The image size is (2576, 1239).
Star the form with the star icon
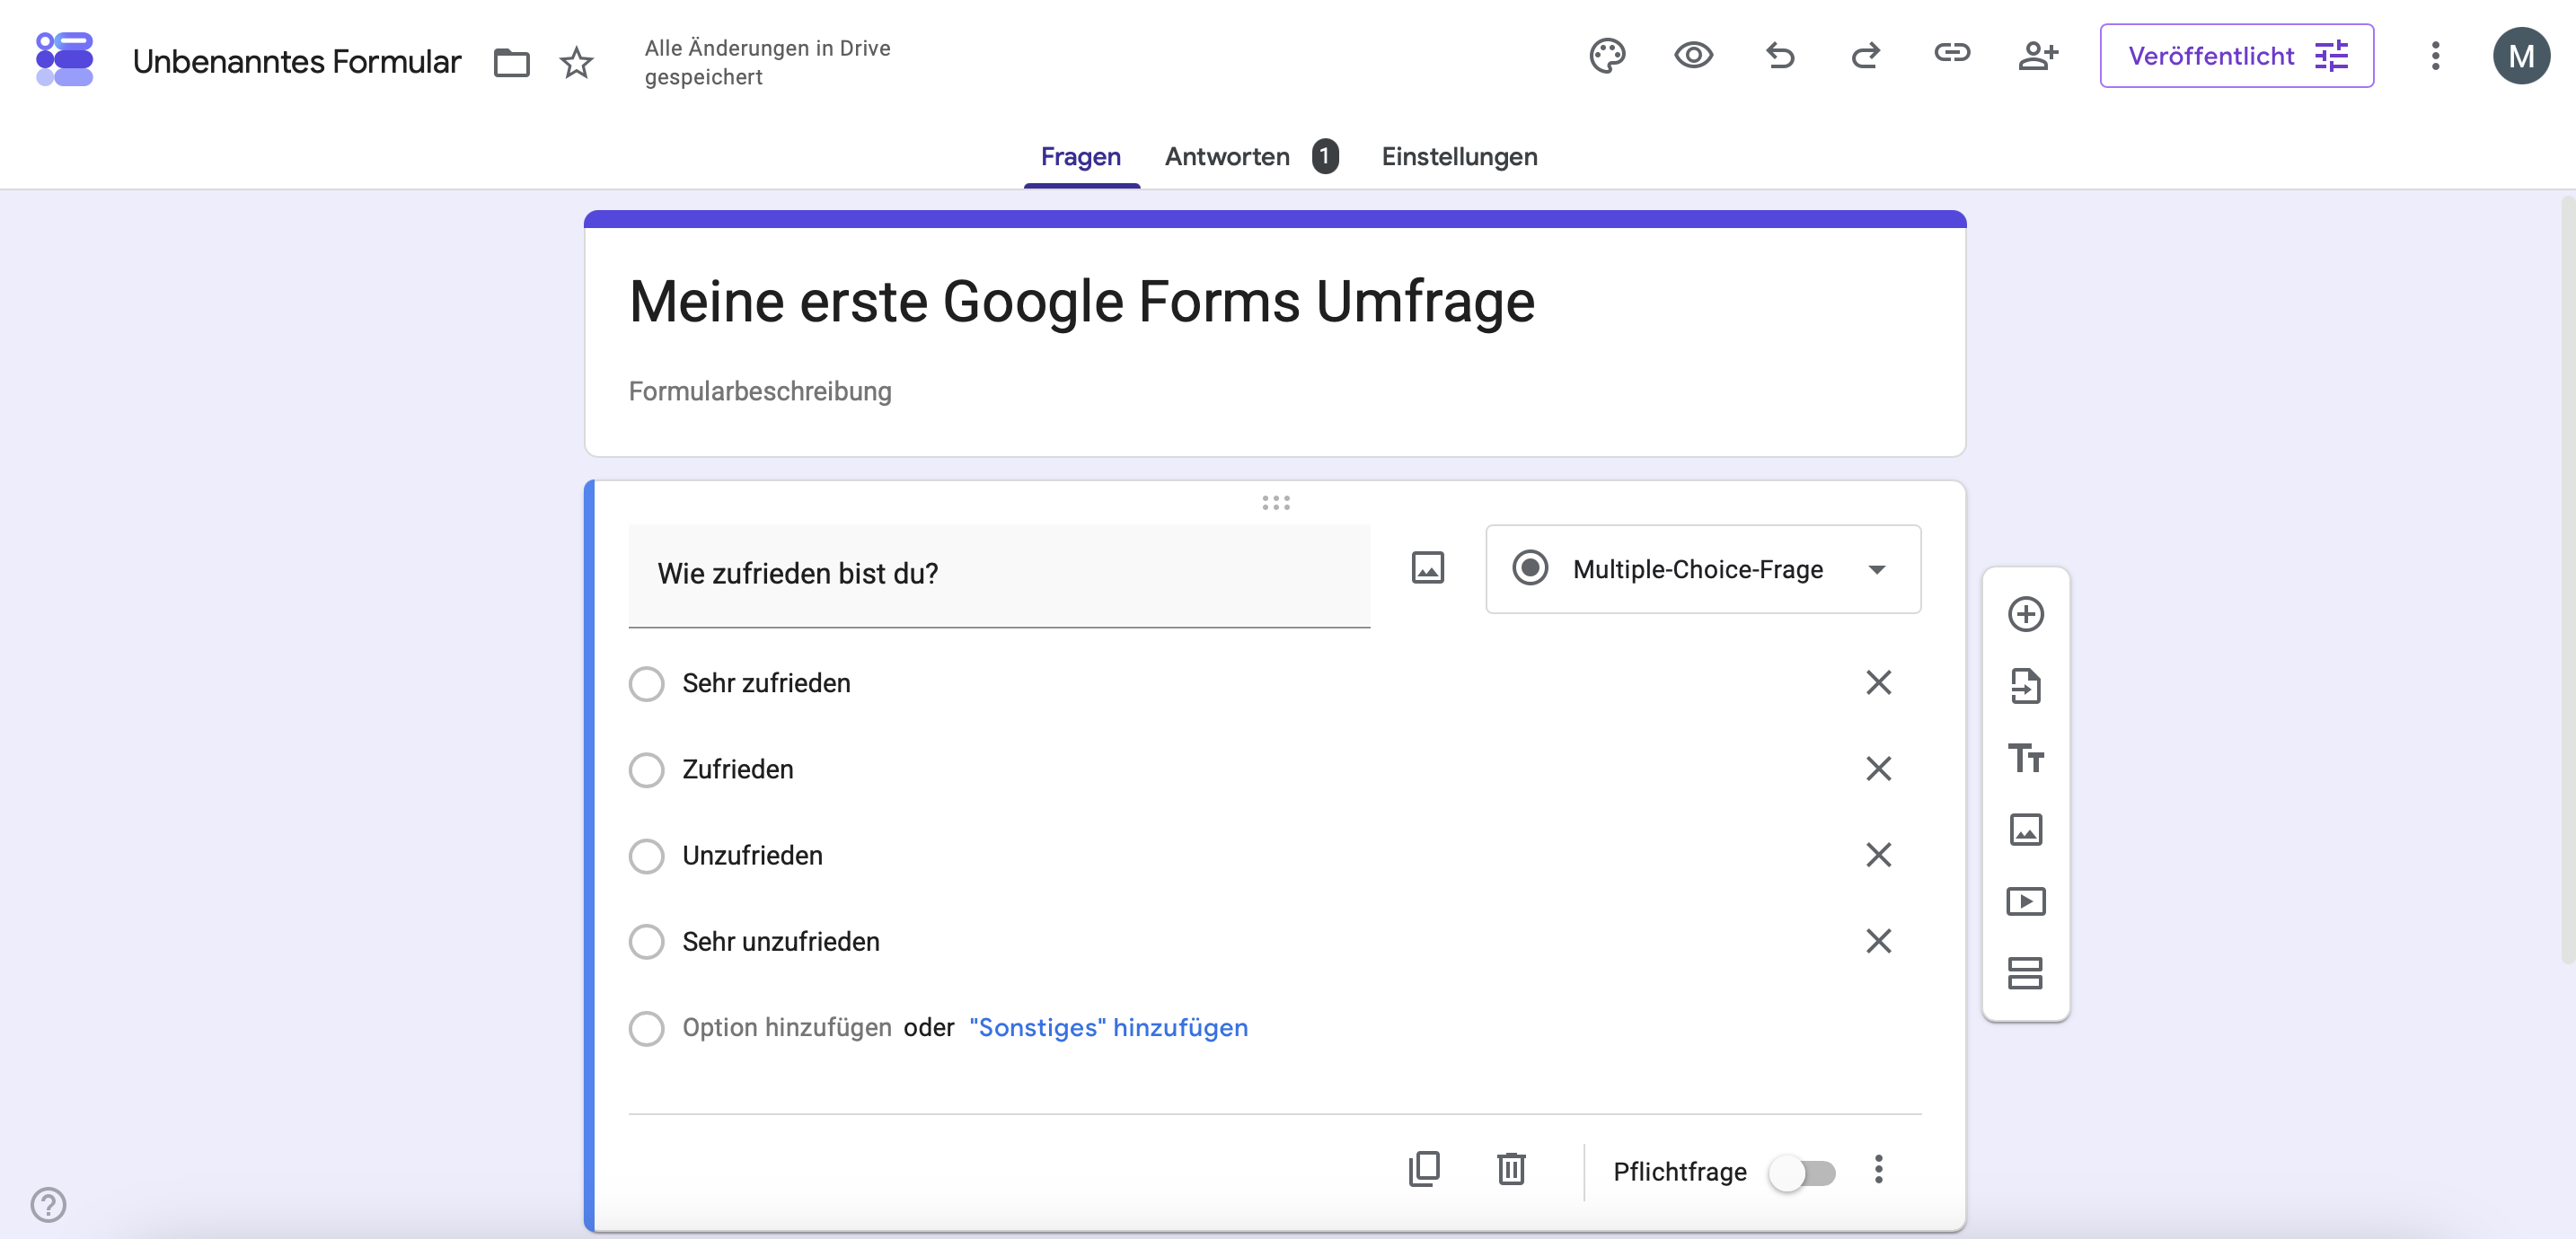click(576, 63)
